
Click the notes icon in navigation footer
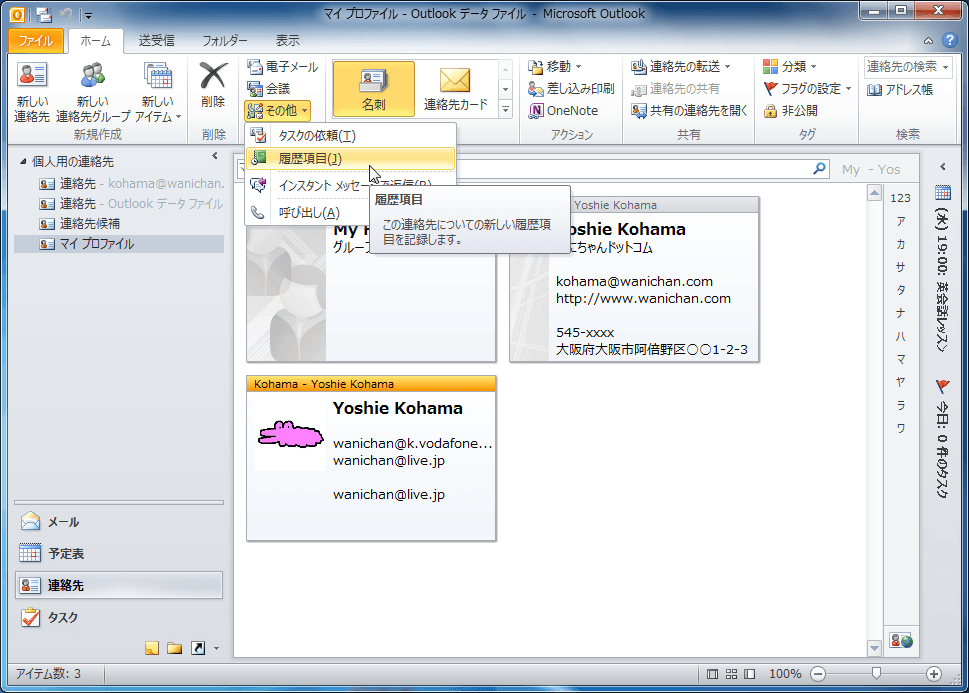[151, 648]
